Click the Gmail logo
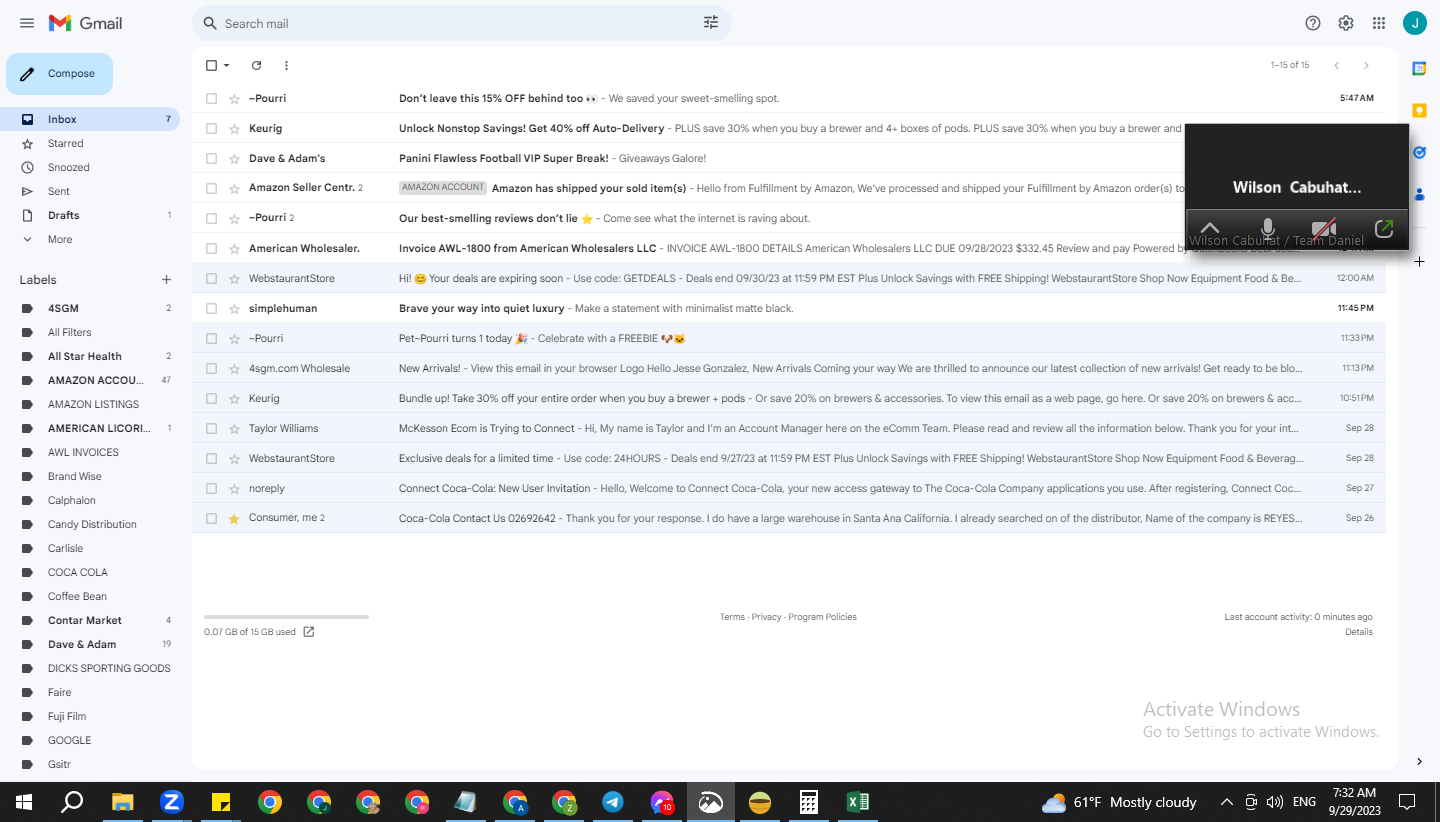 85,23
